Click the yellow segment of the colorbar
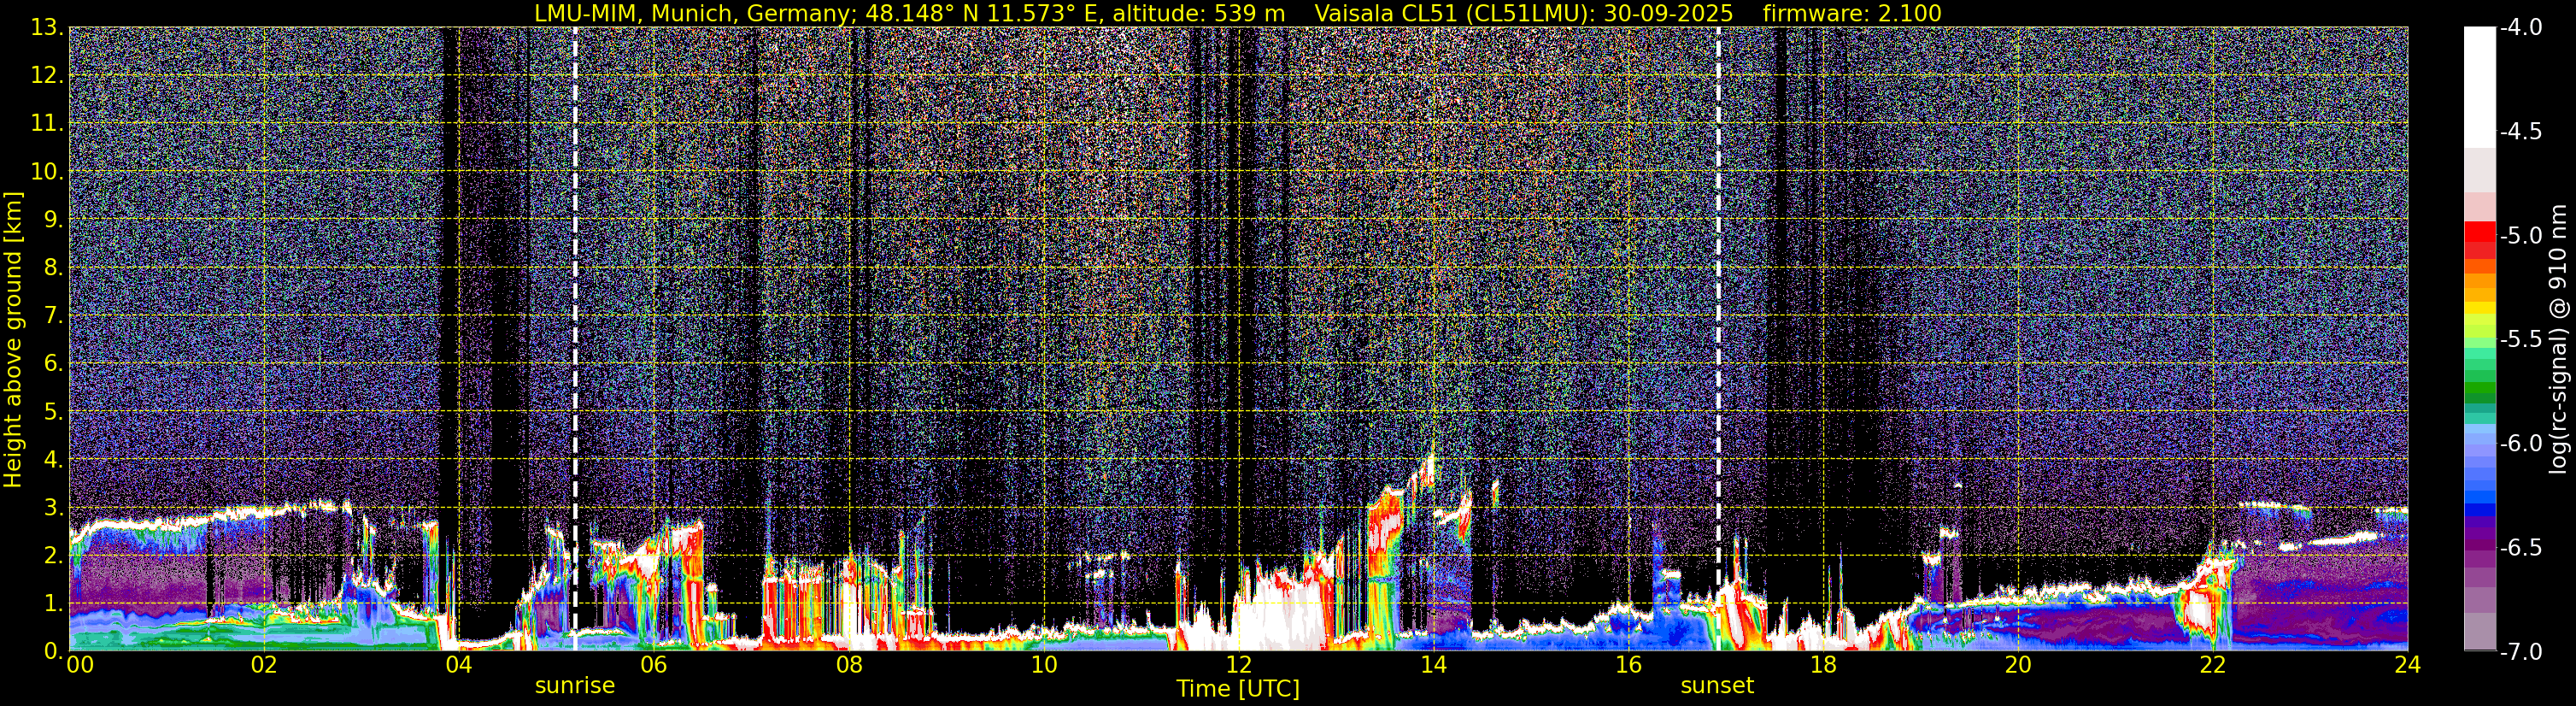This screenshot has height=706, width=2576. (2480, 308)
